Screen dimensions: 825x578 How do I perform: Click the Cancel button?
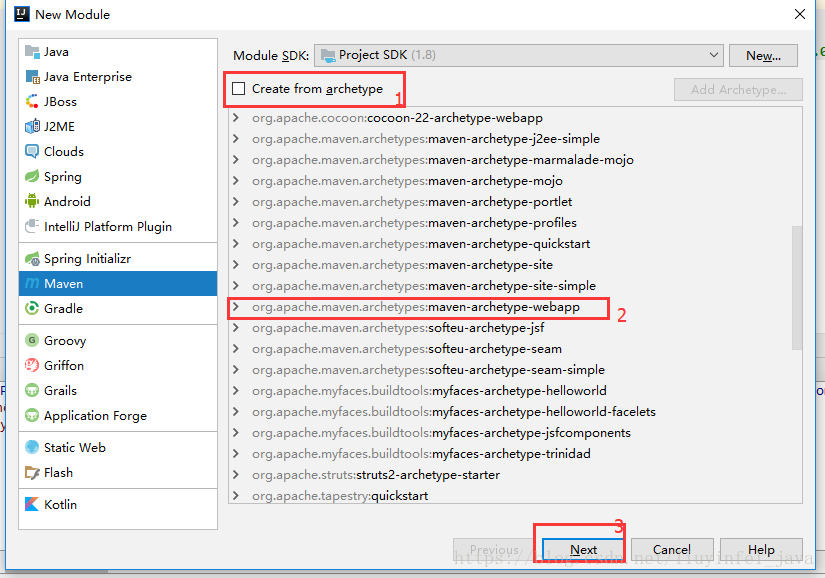tap(672, 550)
